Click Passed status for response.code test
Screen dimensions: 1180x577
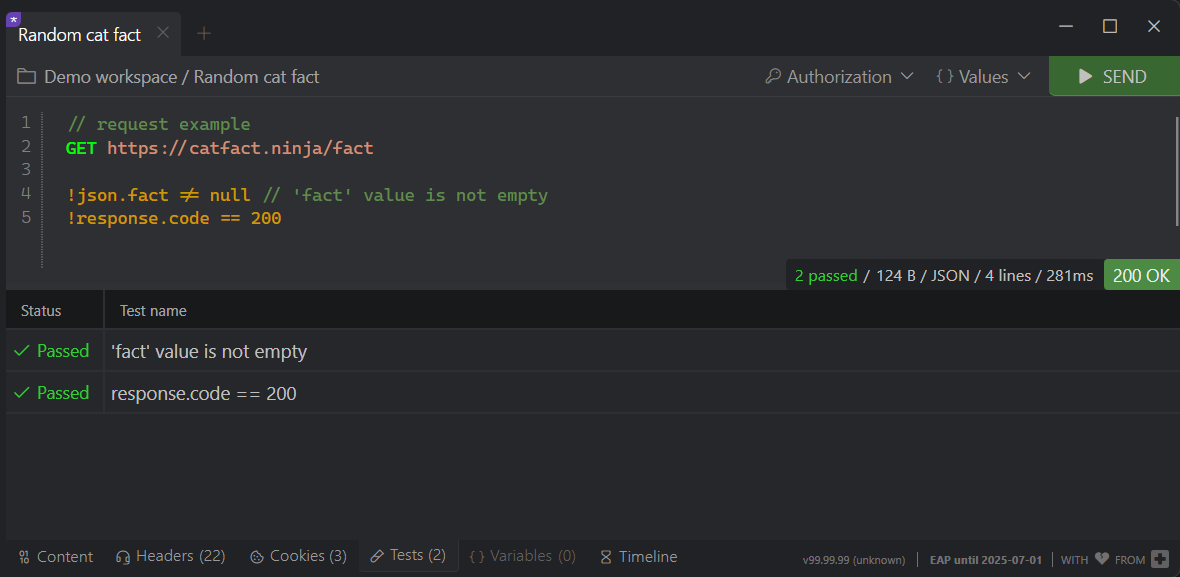pyautogui.click(x=63, y=393)
